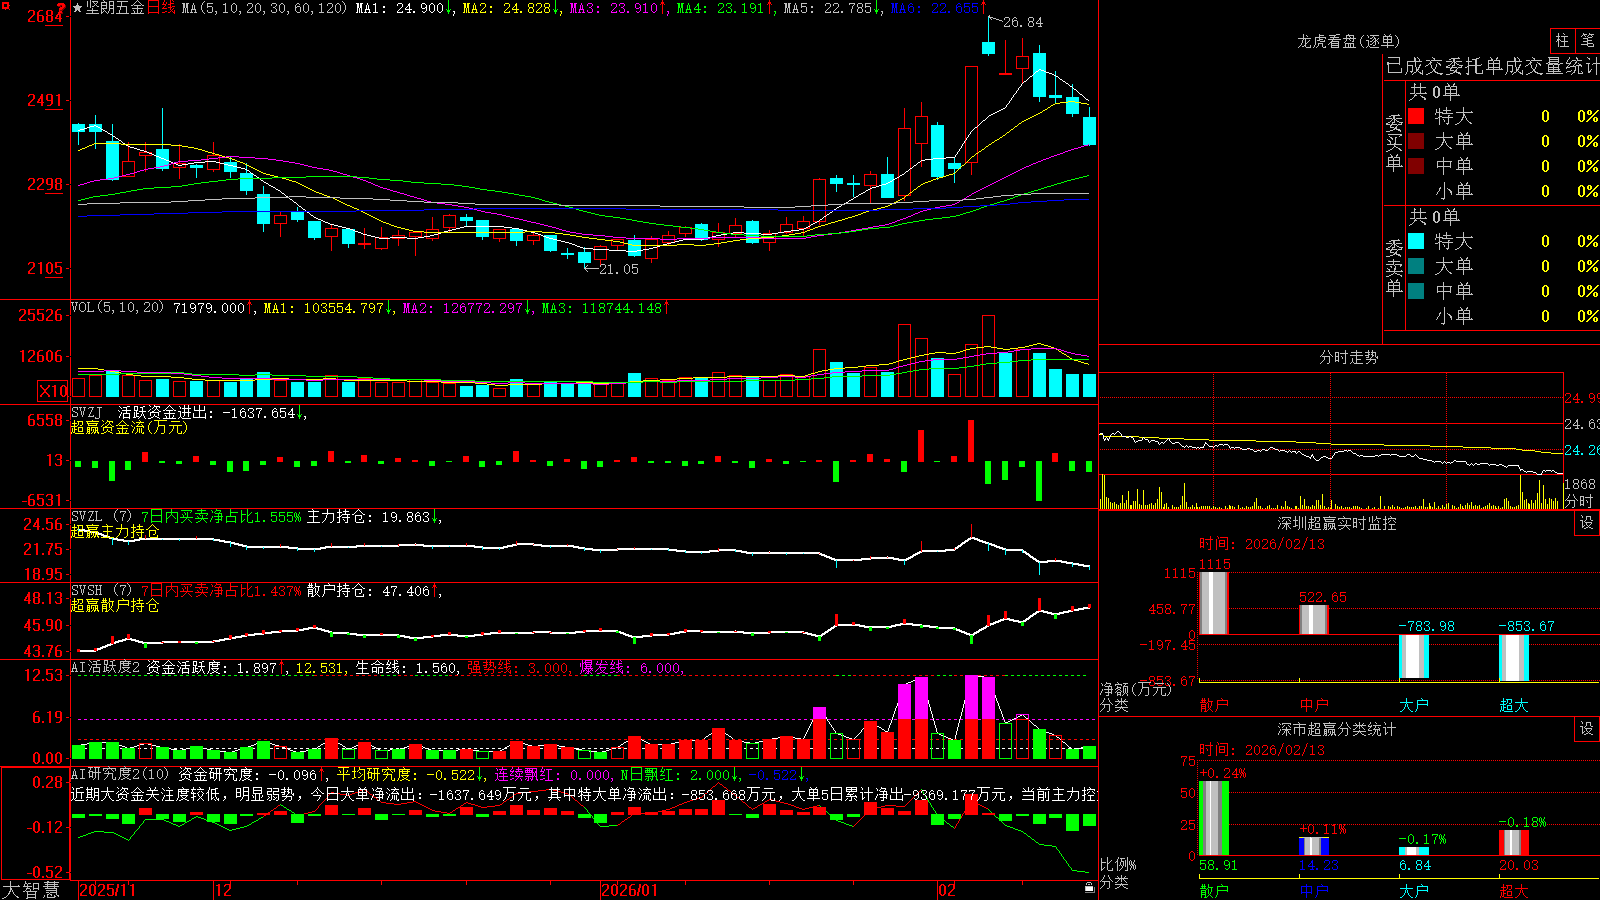Click the 02 month marker on timeline
1600x900 pixels.
(947, 890)
